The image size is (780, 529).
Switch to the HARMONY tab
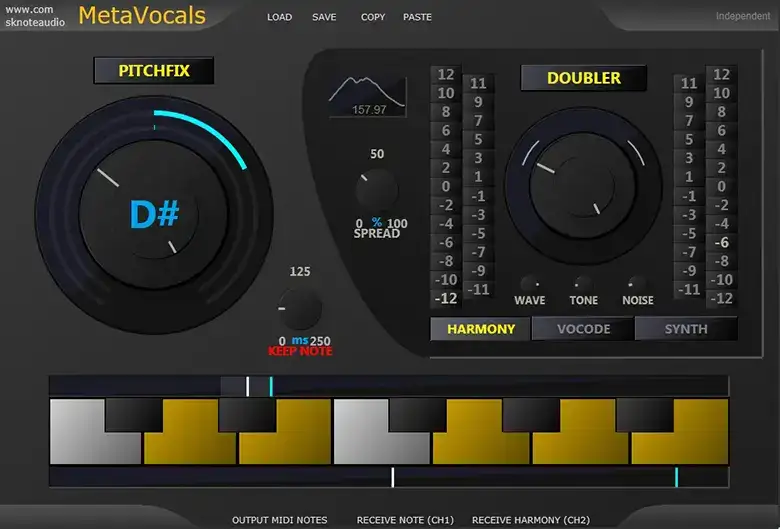point(481,329)
